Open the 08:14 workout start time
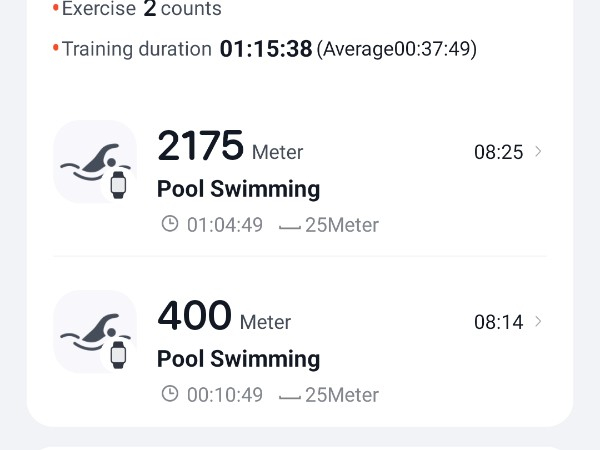600x450 pixels. pyautogui.click(x=498, y=322)
